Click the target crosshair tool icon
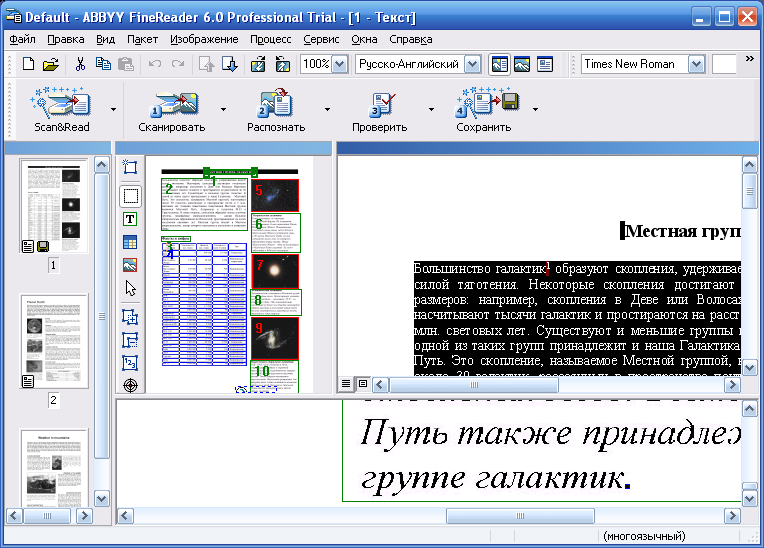This screenshot has height=548, width=764. click(130, 385)
